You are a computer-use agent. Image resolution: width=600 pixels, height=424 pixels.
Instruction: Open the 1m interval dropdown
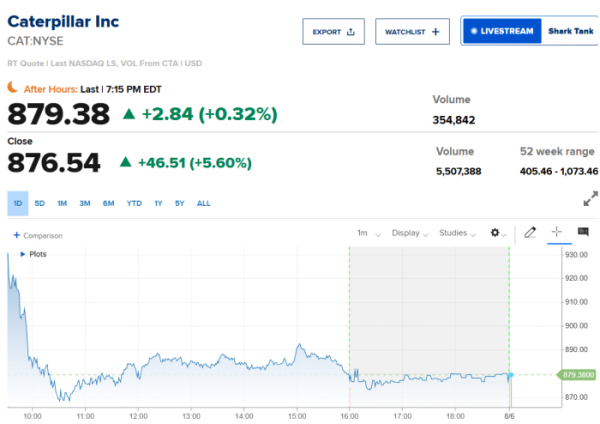[369, 233]
